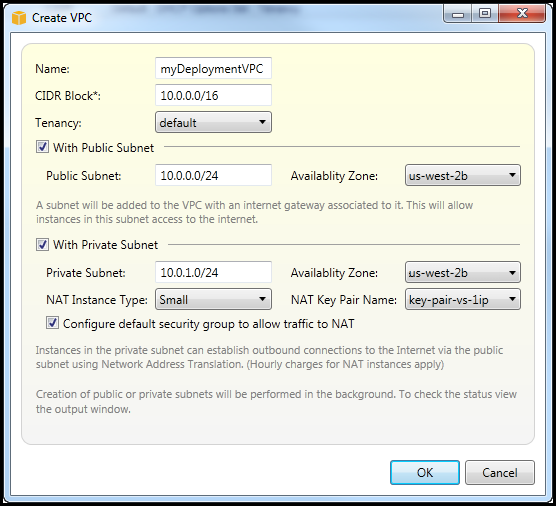The image size is (556, 506).
Task: Disable Configure default security group for NAT
Action: pyautogui.click(x=52, y=323)
